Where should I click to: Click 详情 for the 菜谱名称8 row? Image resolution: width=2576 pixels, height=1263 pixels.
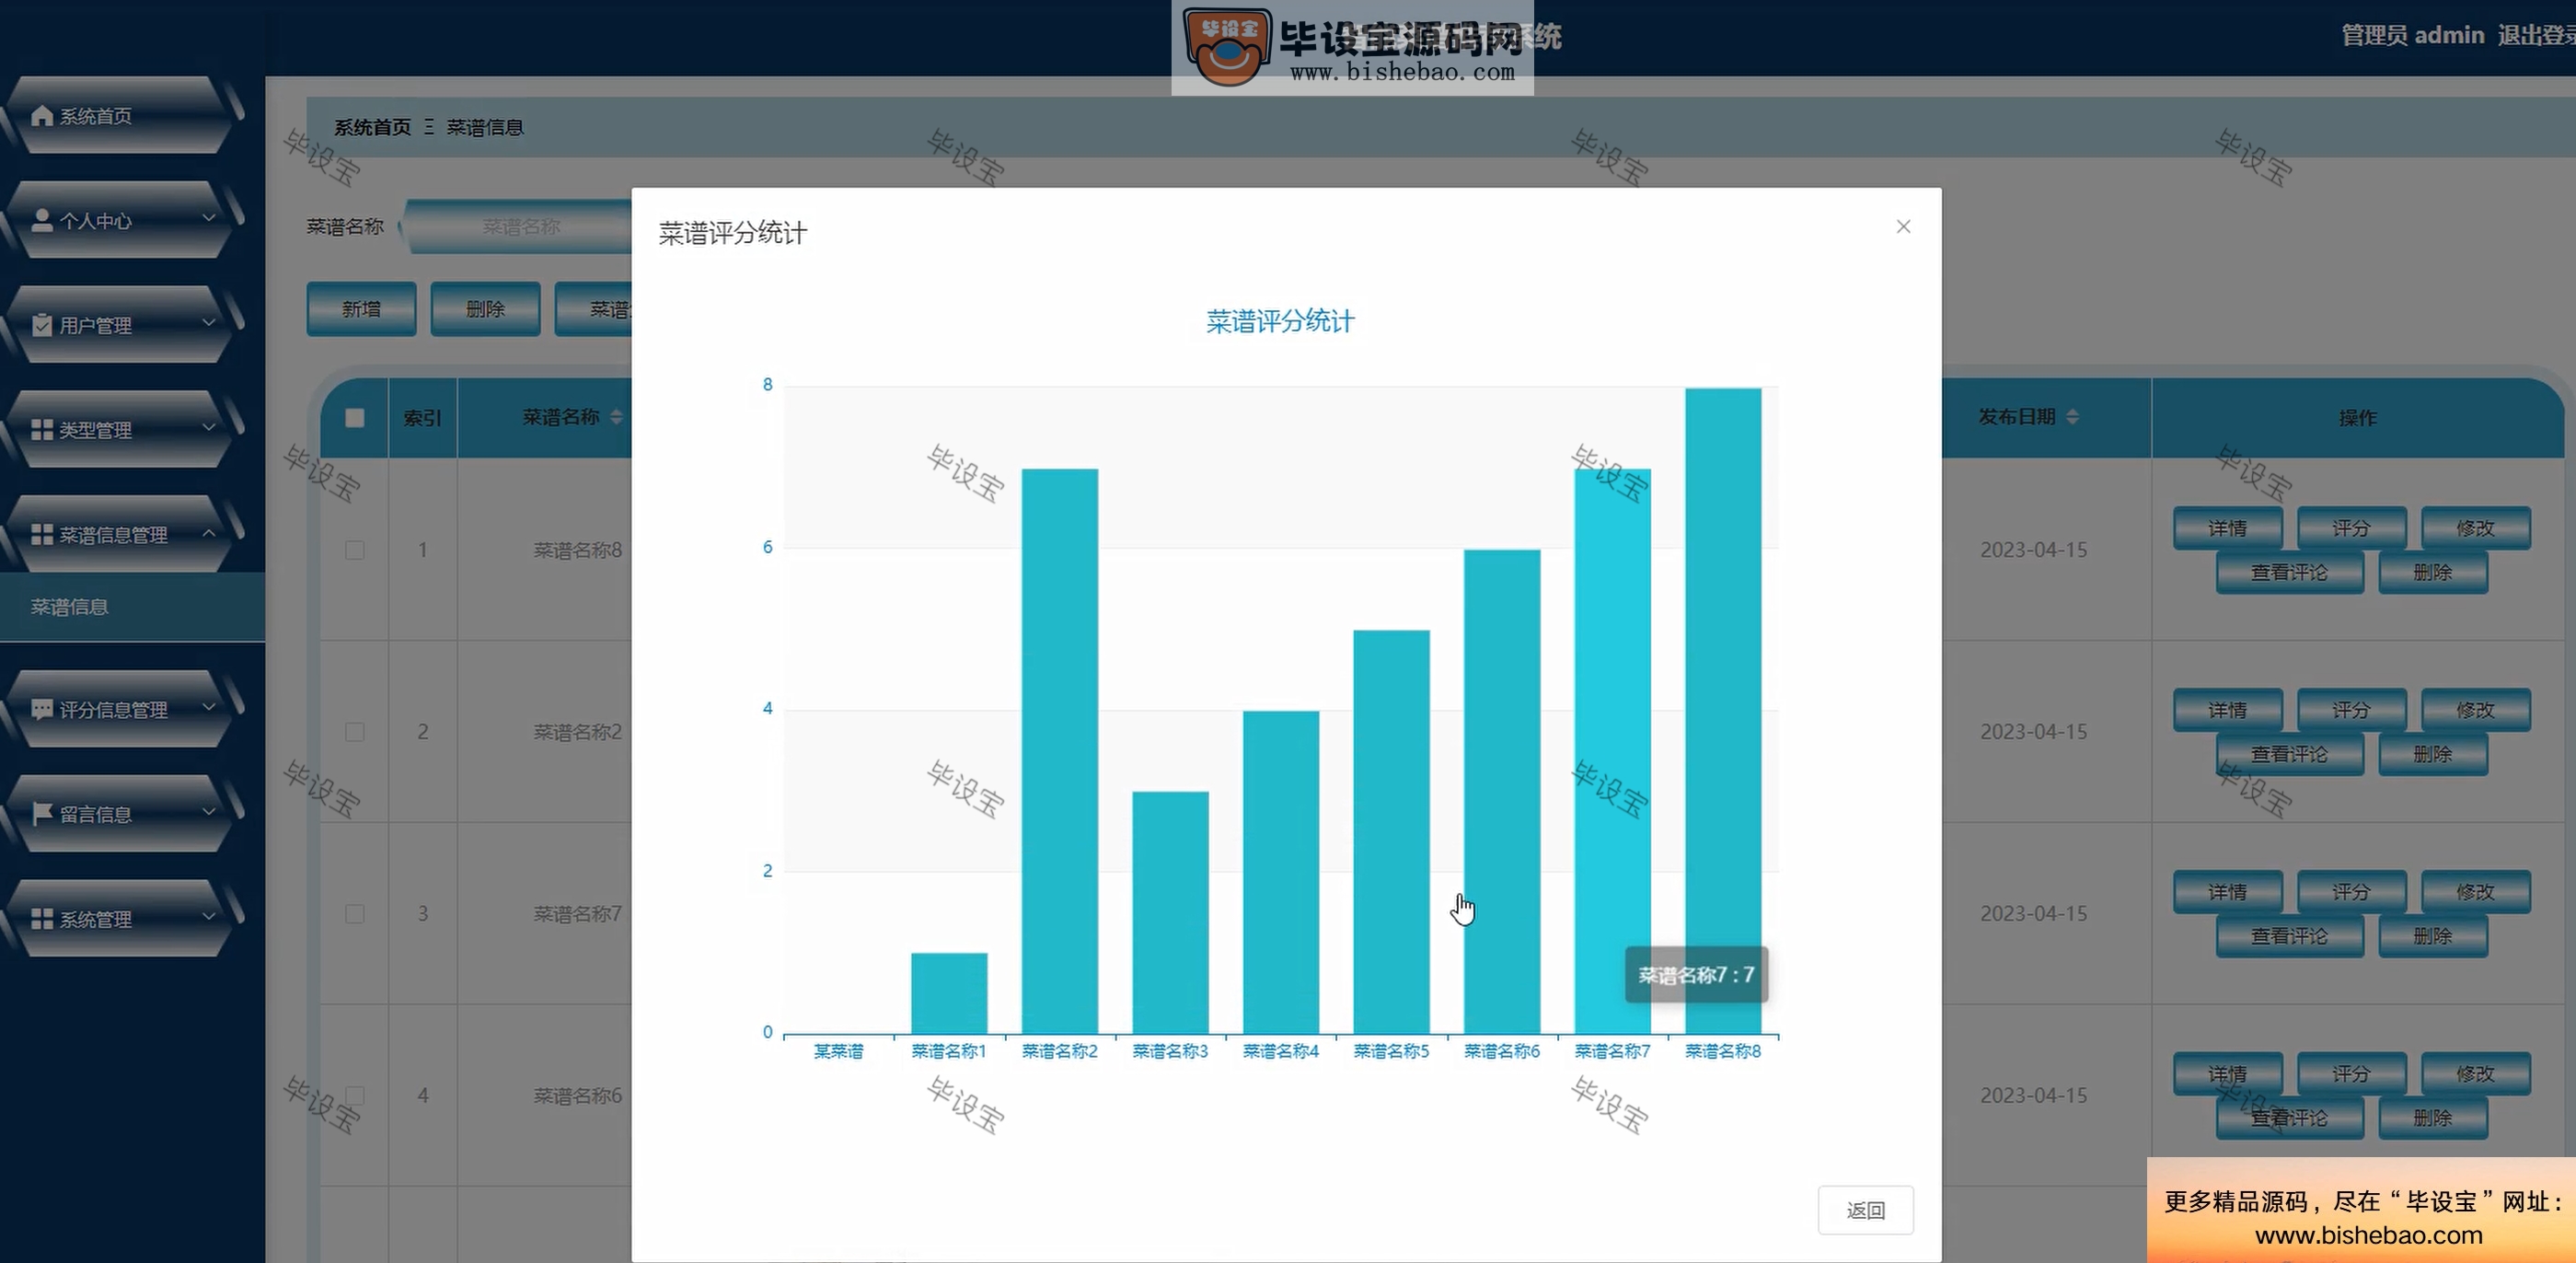click(2227, 528)
